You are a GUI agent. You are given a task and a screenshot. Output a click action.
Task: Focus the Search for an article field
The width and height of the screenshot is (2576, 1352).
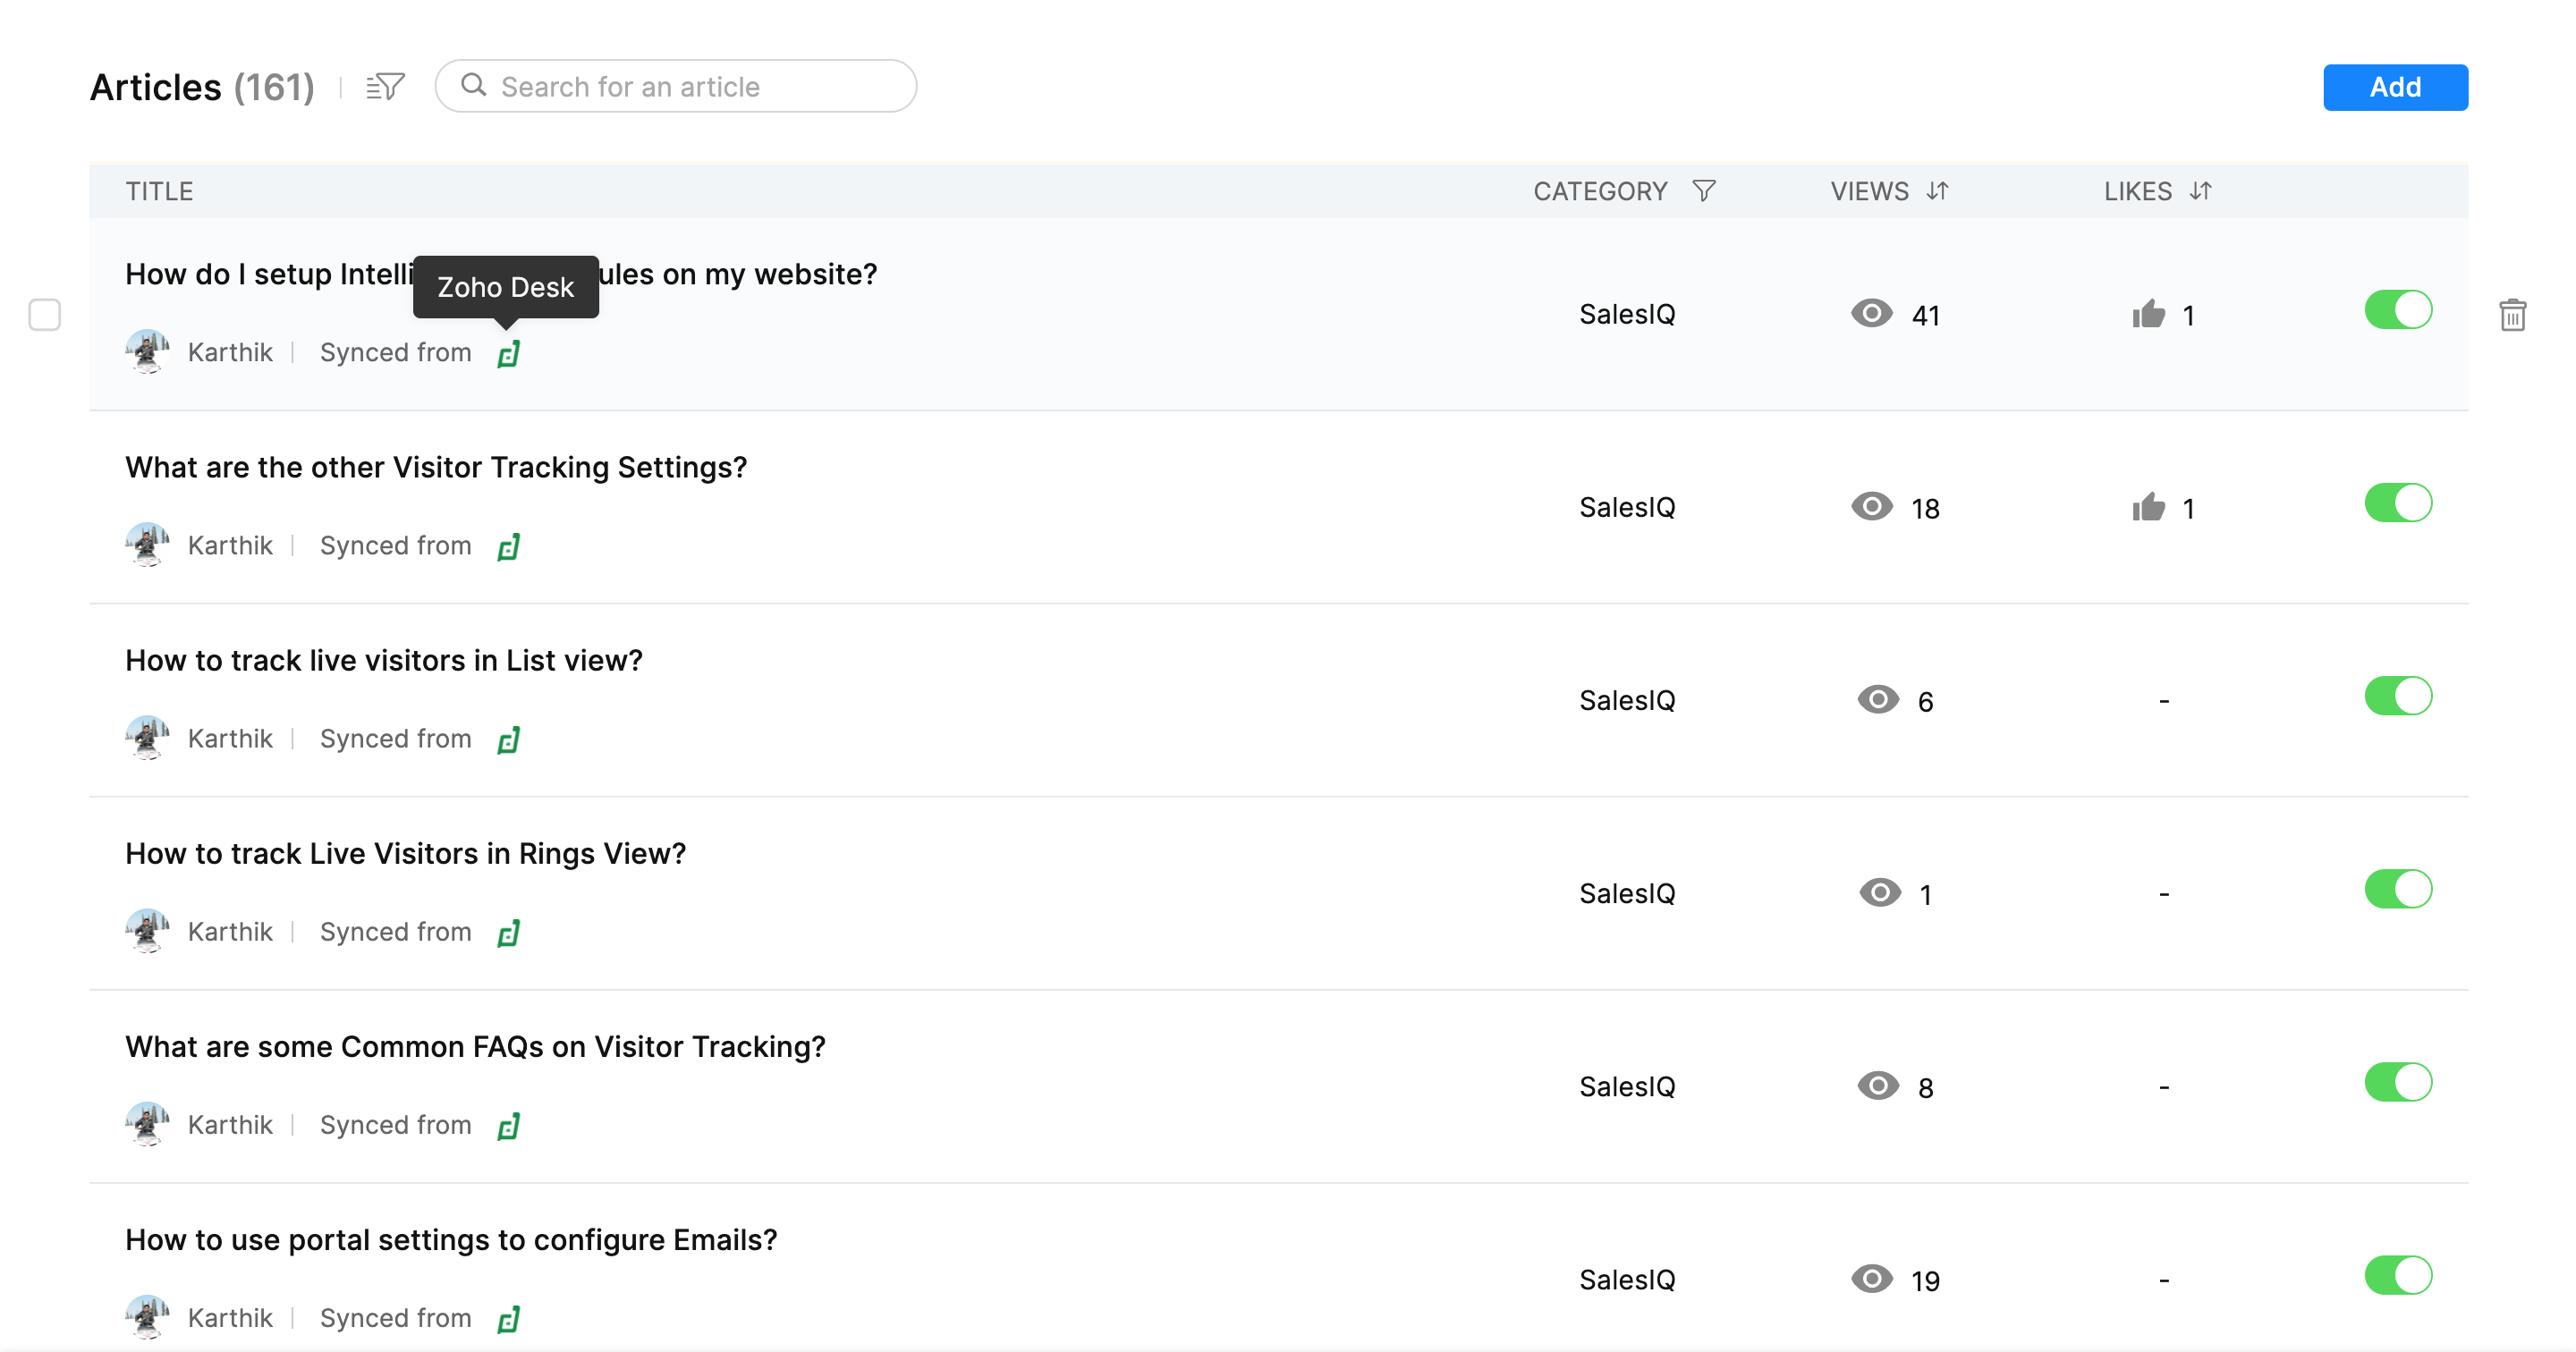click(690, 87)
